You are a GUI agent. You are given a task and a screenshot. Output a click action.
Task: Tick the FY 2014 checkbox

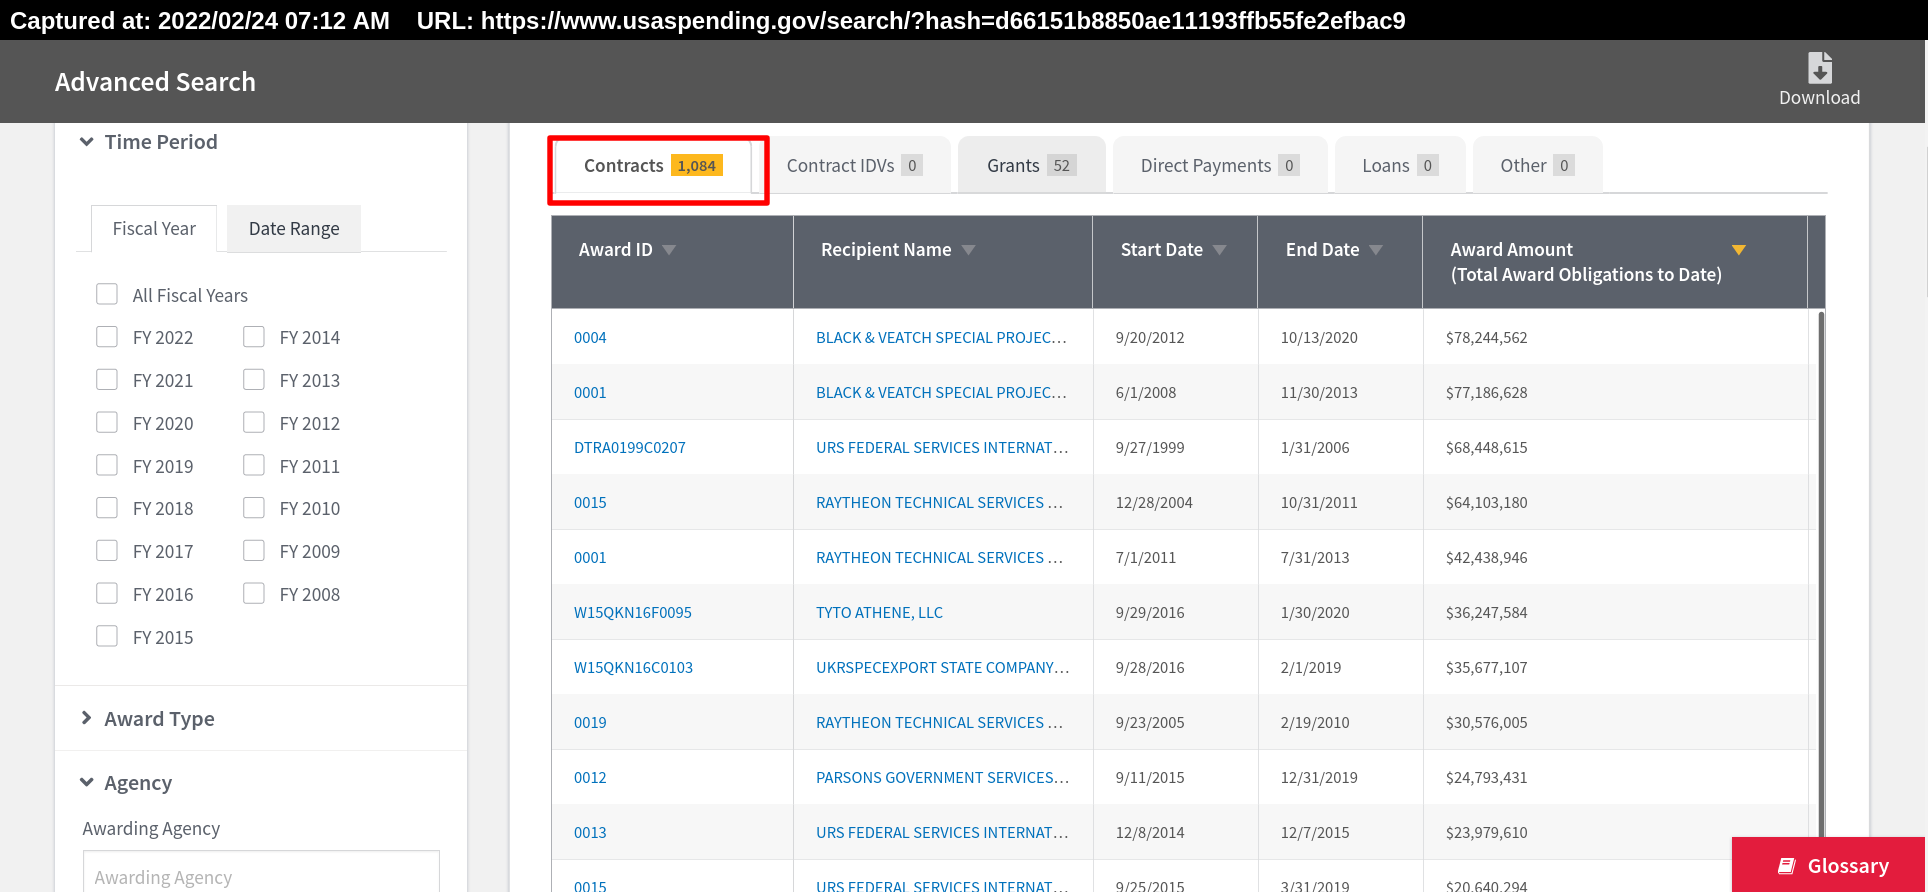(x=254, y=337)
